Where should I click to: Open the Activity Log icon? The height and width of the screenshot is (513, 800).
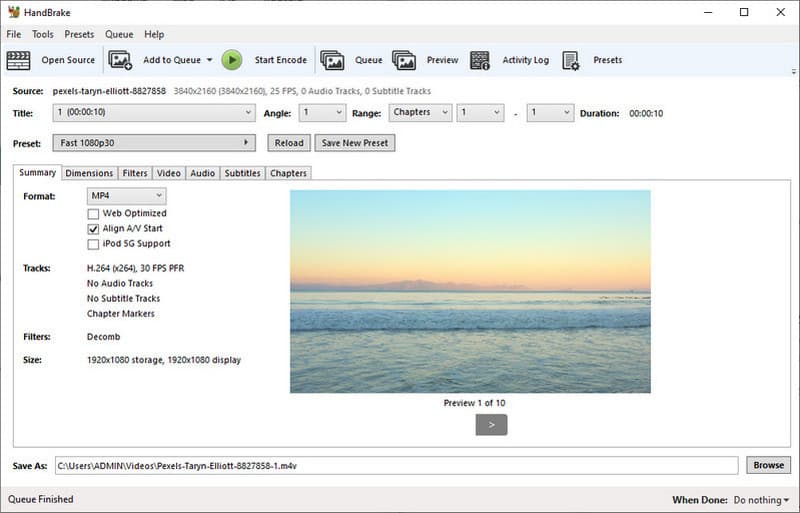pos(480,60)
